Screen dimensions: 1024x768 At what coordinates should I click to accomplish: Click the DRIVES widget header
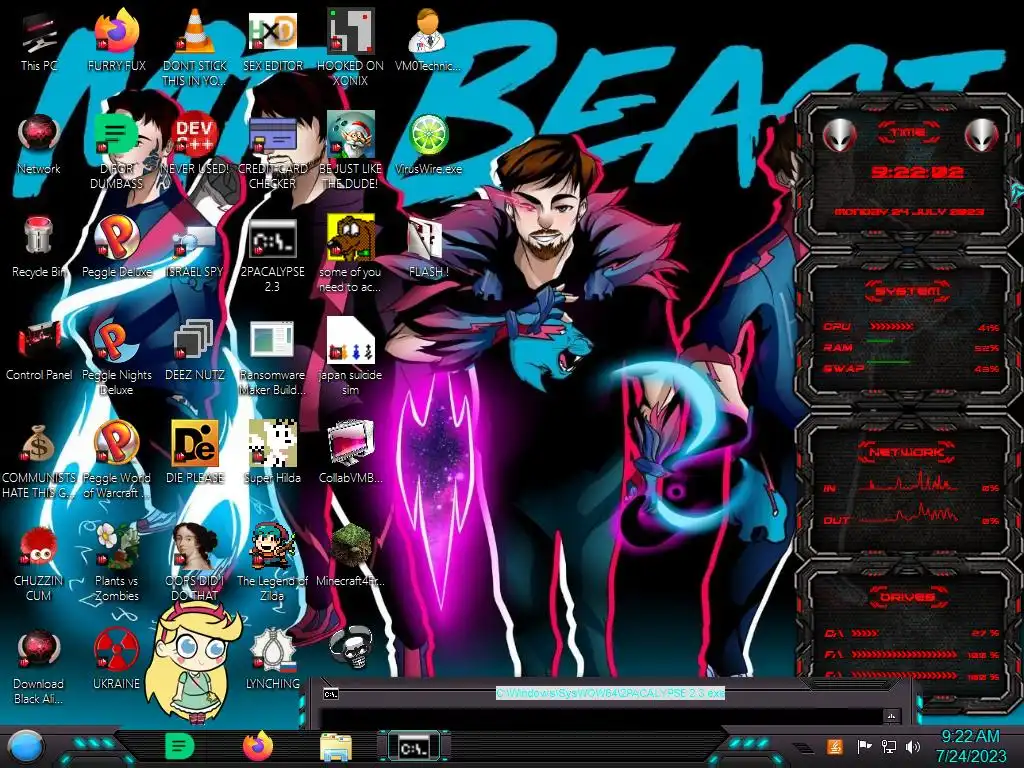pos(906,597)
